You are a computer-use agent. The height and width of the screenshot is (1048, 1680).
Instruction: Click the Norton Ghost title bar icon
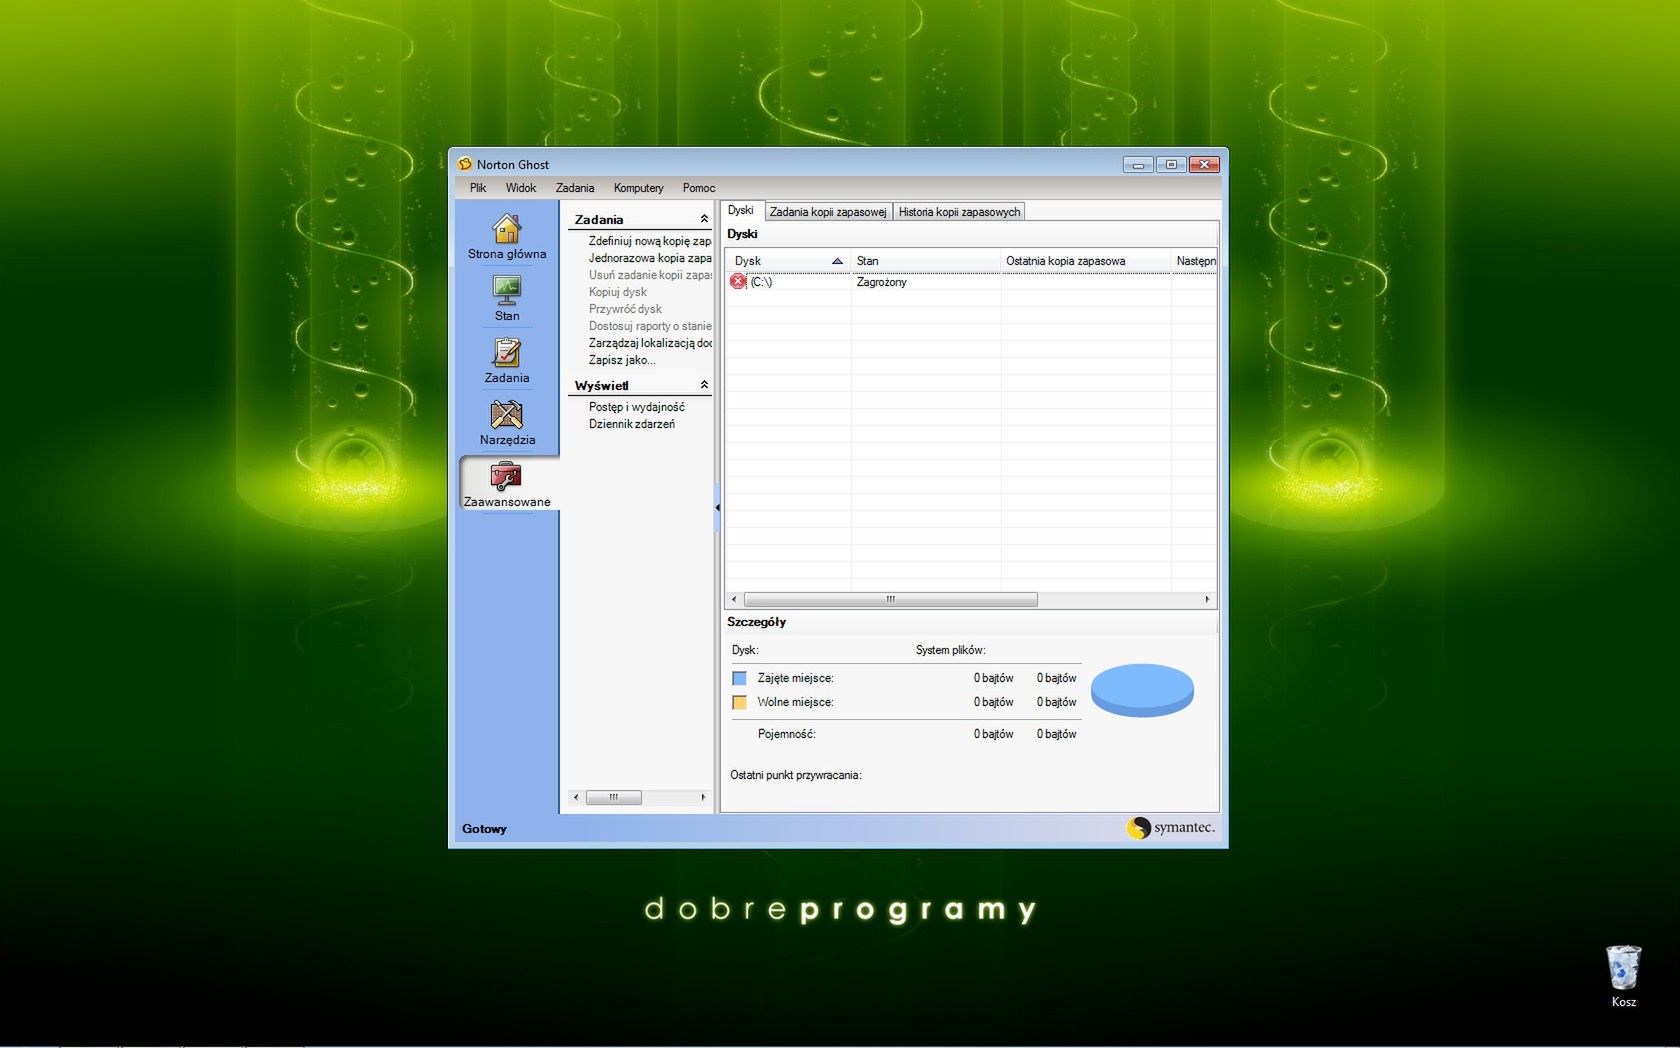click(465, 164)
